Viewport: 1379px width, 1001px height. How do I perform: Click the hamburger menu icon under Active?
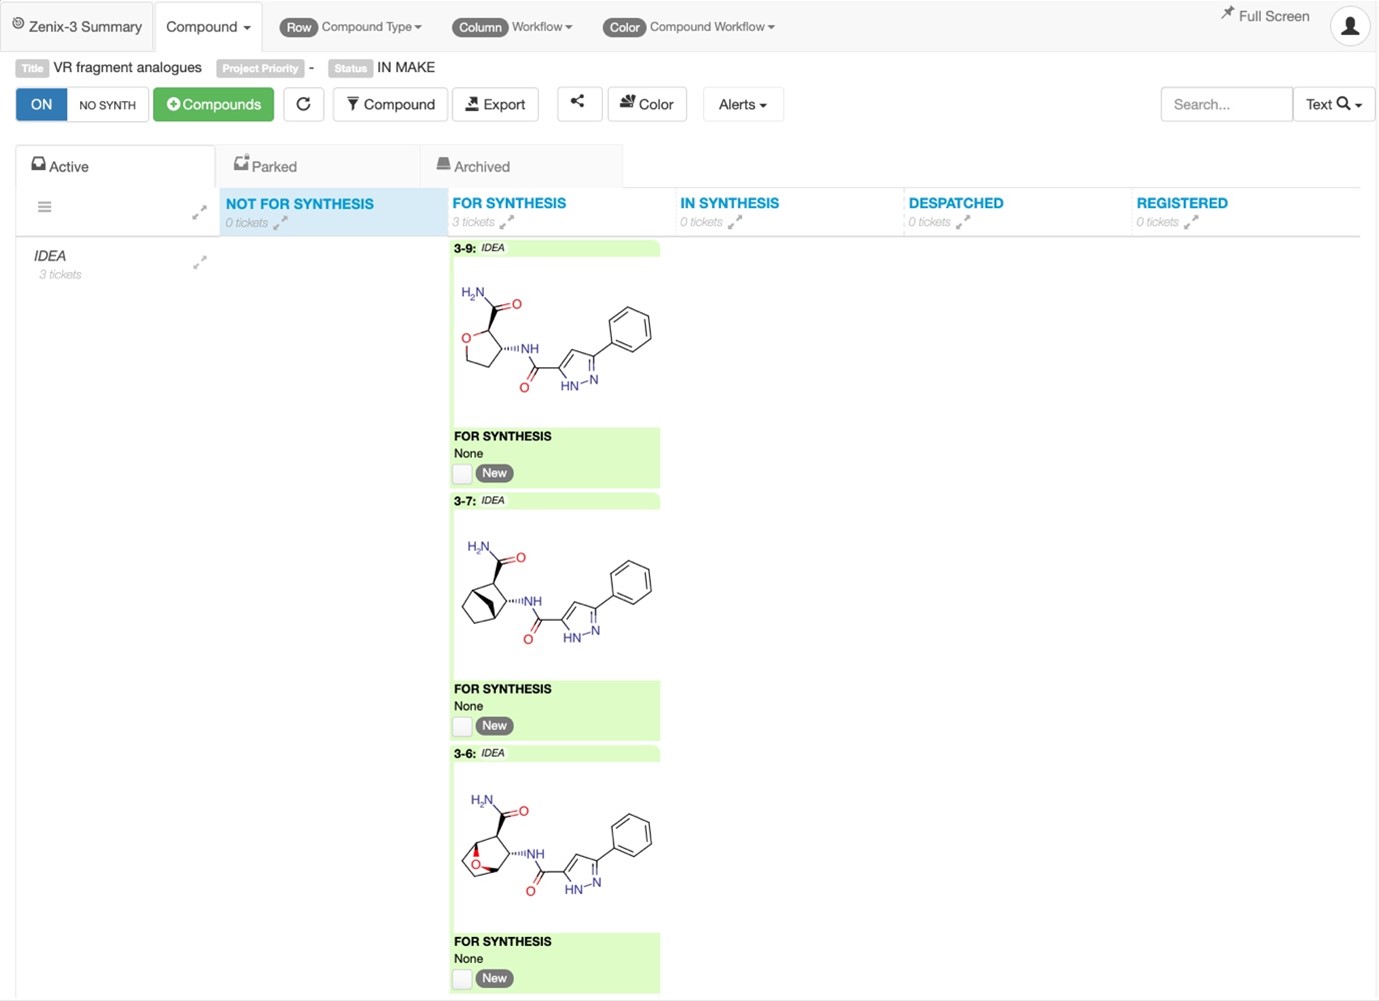(45, 207)
